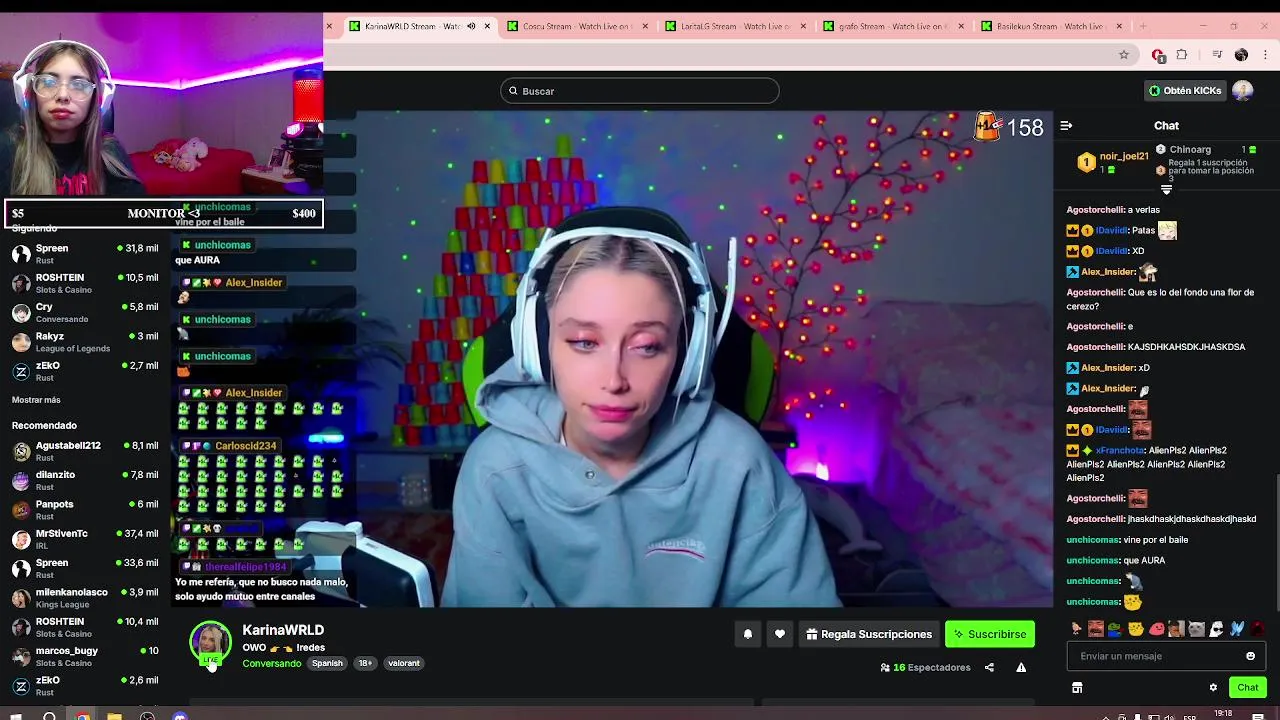Open Chrome from the Windows taskbar
Viewport: 1280px width, 720px height.
[82, 716]
